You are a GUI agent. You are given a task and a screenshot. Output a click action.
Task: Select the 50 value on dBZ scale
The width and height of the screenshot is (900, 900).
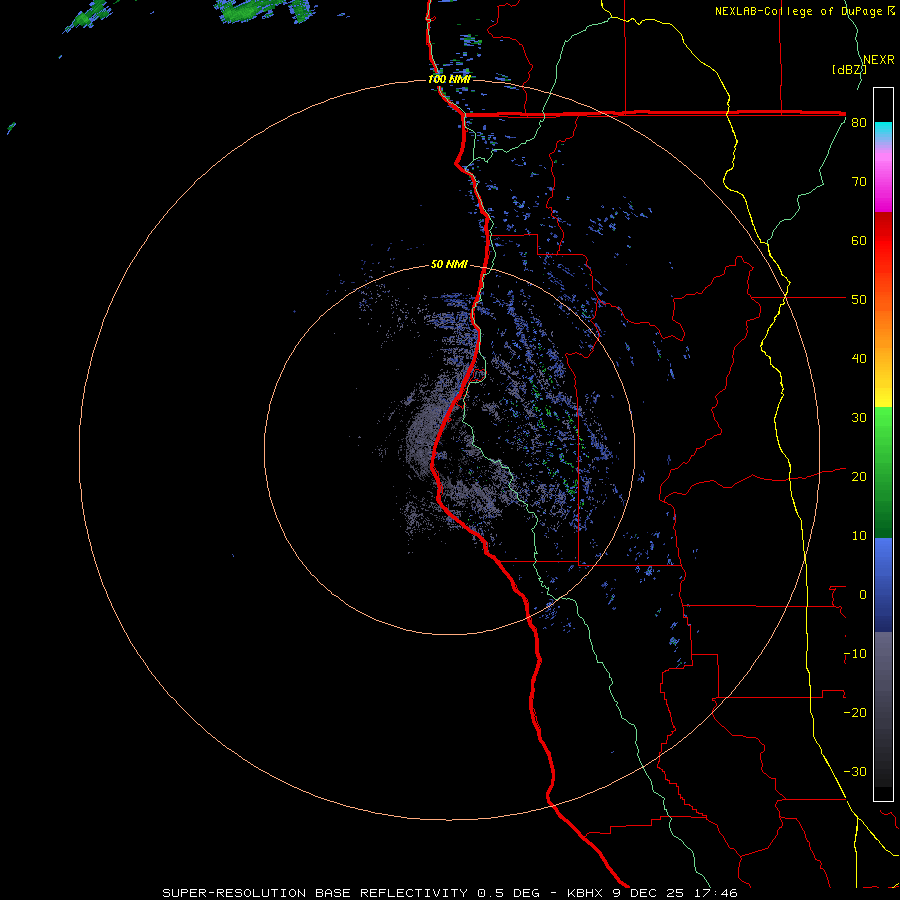tap(859, 300)
